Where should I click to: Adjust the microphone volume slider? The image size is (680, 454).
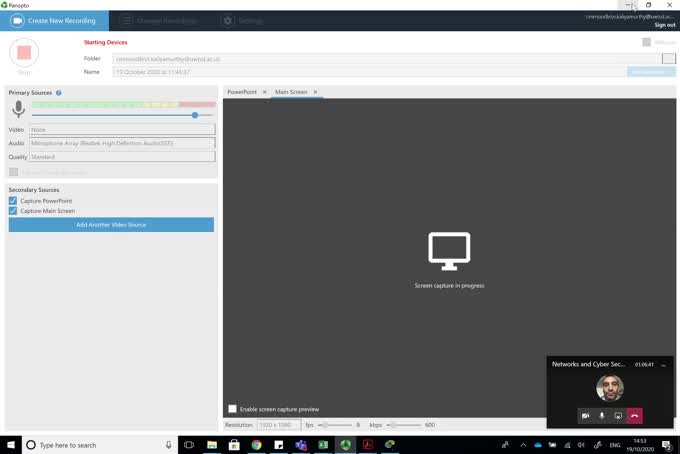coord(195,115)
